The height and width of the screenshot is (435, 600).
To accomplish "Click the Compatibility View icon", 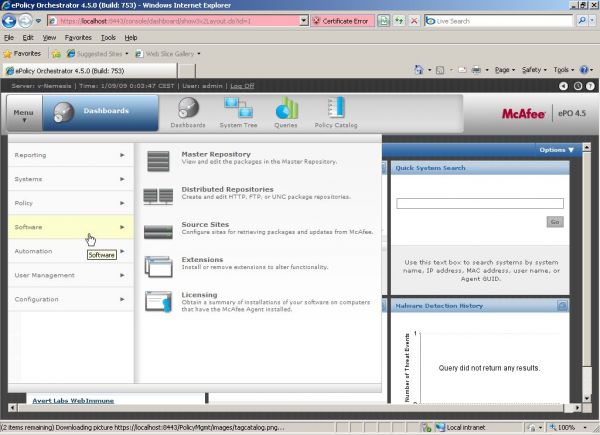I will point(383,21).
